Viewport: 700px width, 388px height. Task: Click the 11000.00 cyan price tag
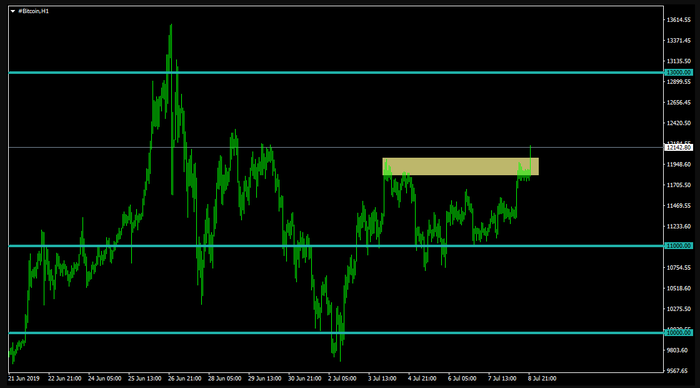[679, 246]
